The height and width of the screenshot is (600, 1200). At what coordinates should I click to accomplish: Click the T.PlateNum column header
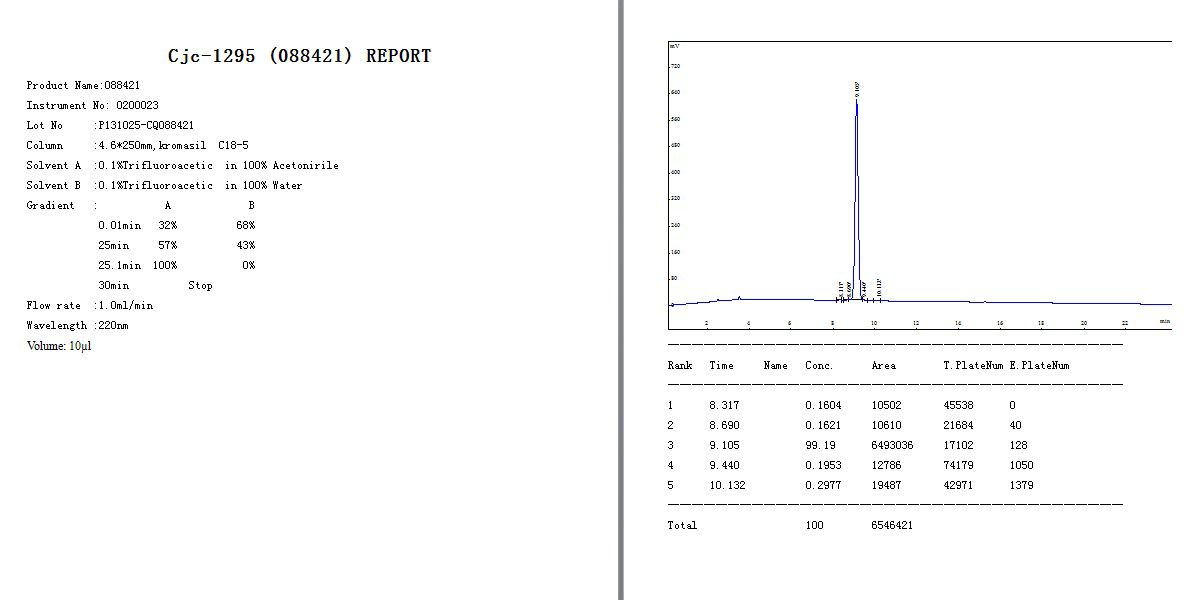pos(973,366)
